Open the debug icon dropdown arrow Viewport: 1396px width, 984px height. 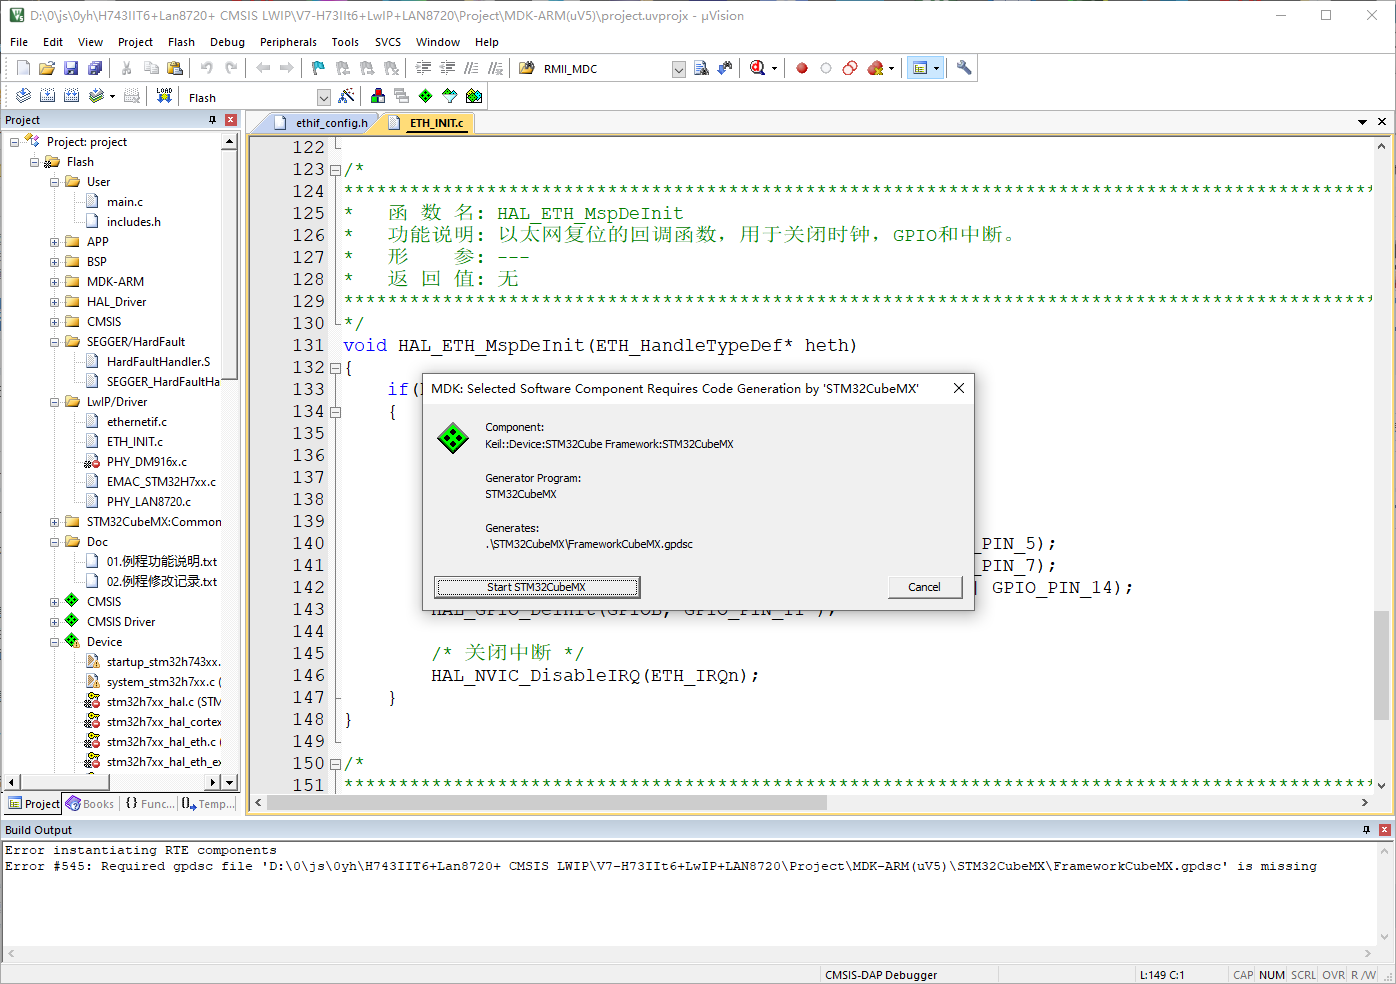774,69
